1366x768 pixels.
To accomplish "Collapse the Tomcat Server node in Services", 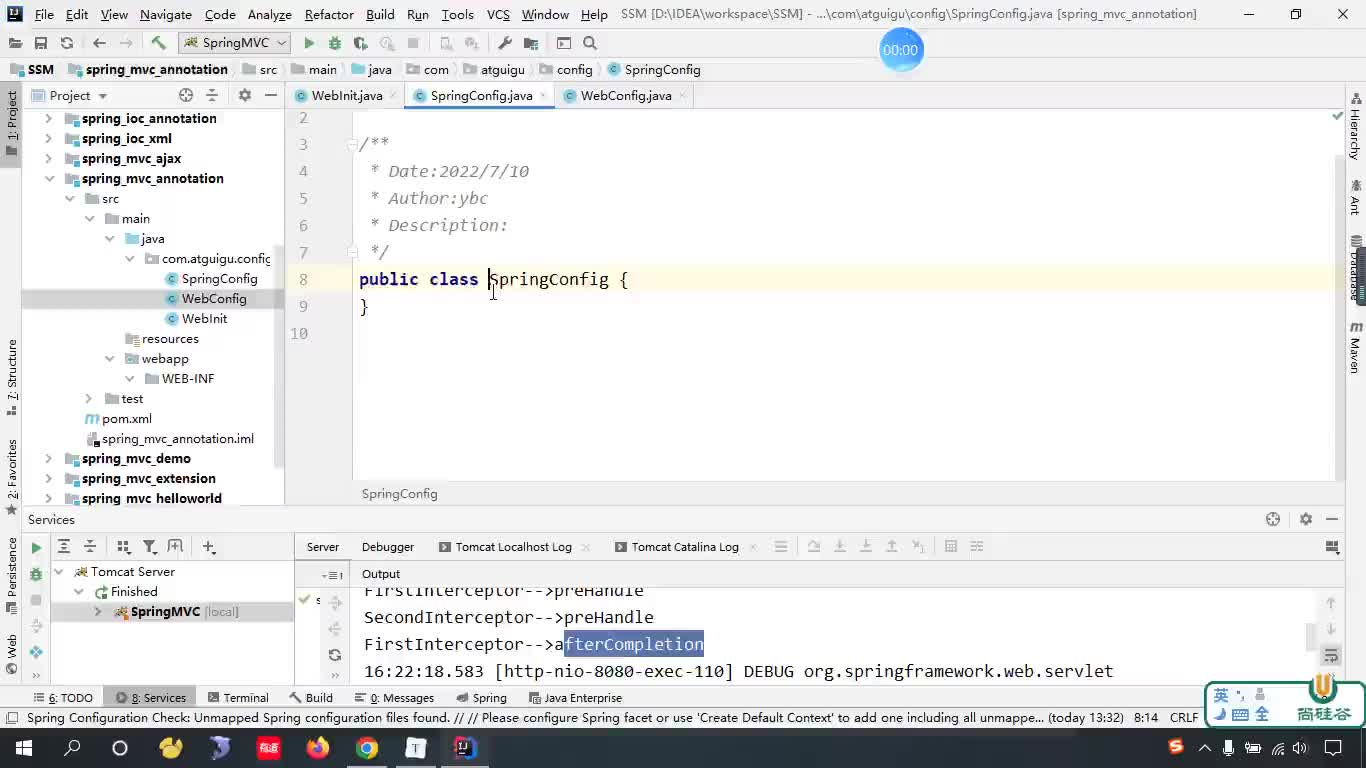I will click(58, 571).
